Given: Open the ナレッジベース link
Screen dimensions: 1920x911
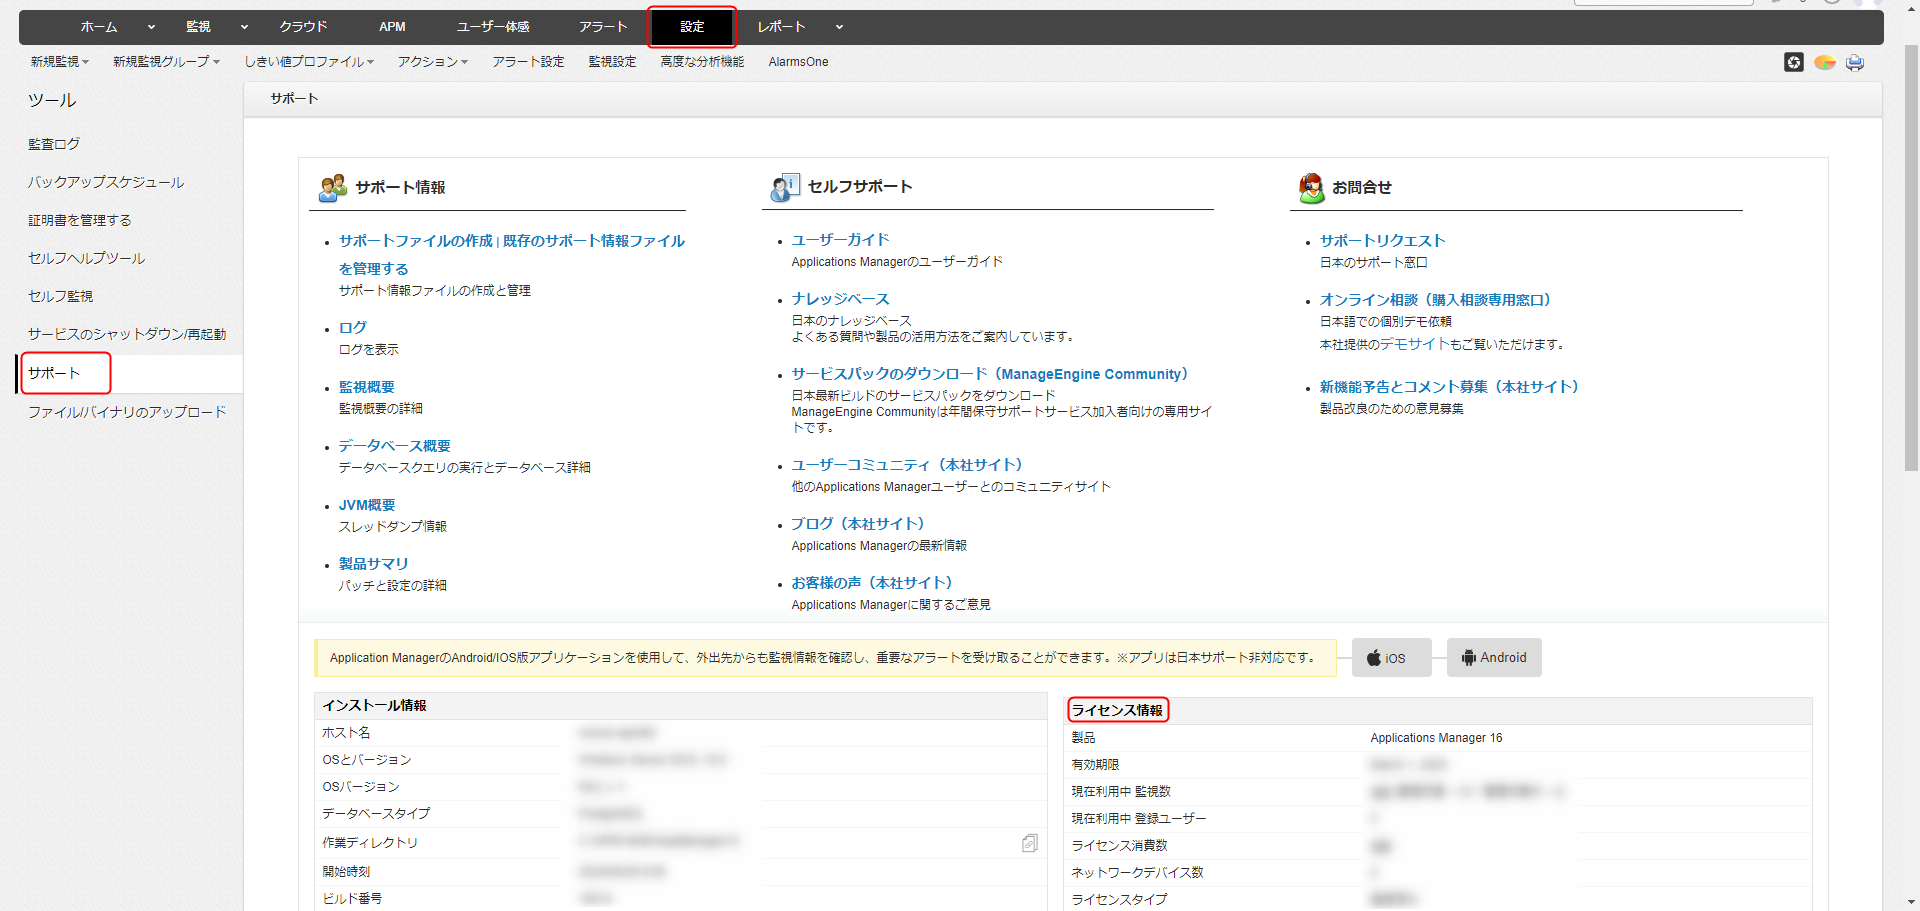Looking at the screenshot, I should tap(841, 299).
